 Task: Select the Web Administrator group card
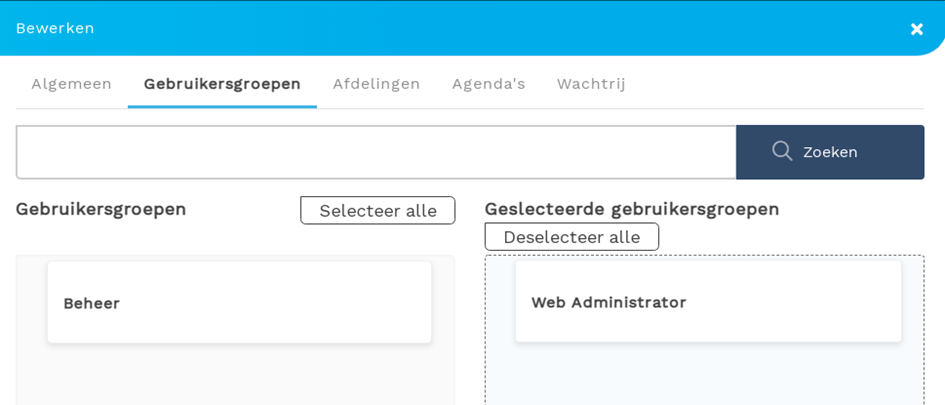click(708, 302)
